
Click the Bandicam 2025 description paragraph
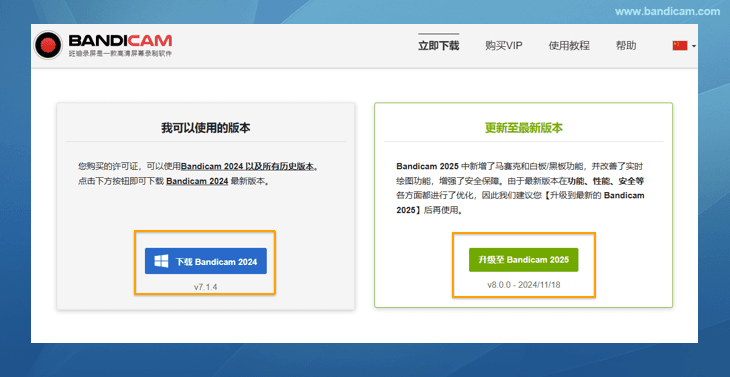(520, 188)
